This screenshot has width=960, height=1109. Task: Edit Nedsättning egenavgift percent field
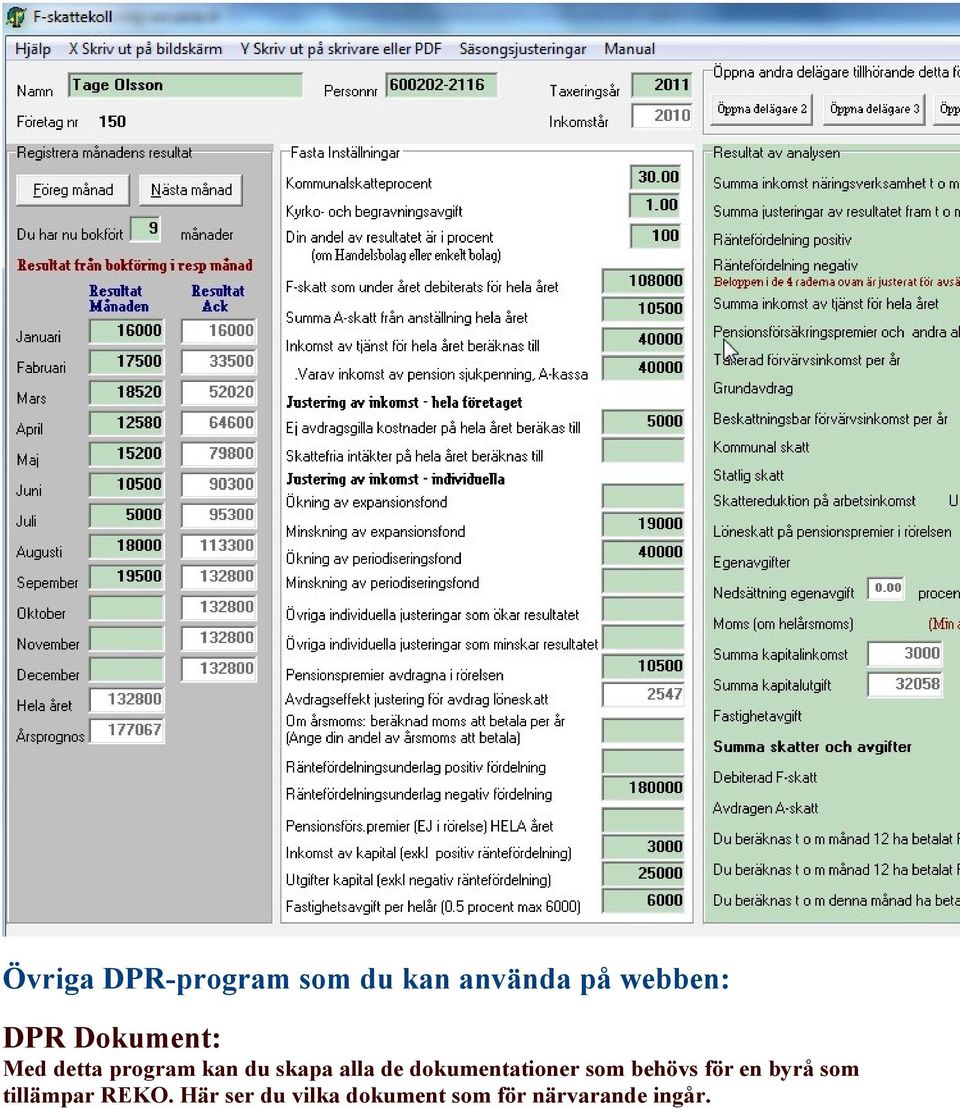pyautogui.click(x=886, y=588)
